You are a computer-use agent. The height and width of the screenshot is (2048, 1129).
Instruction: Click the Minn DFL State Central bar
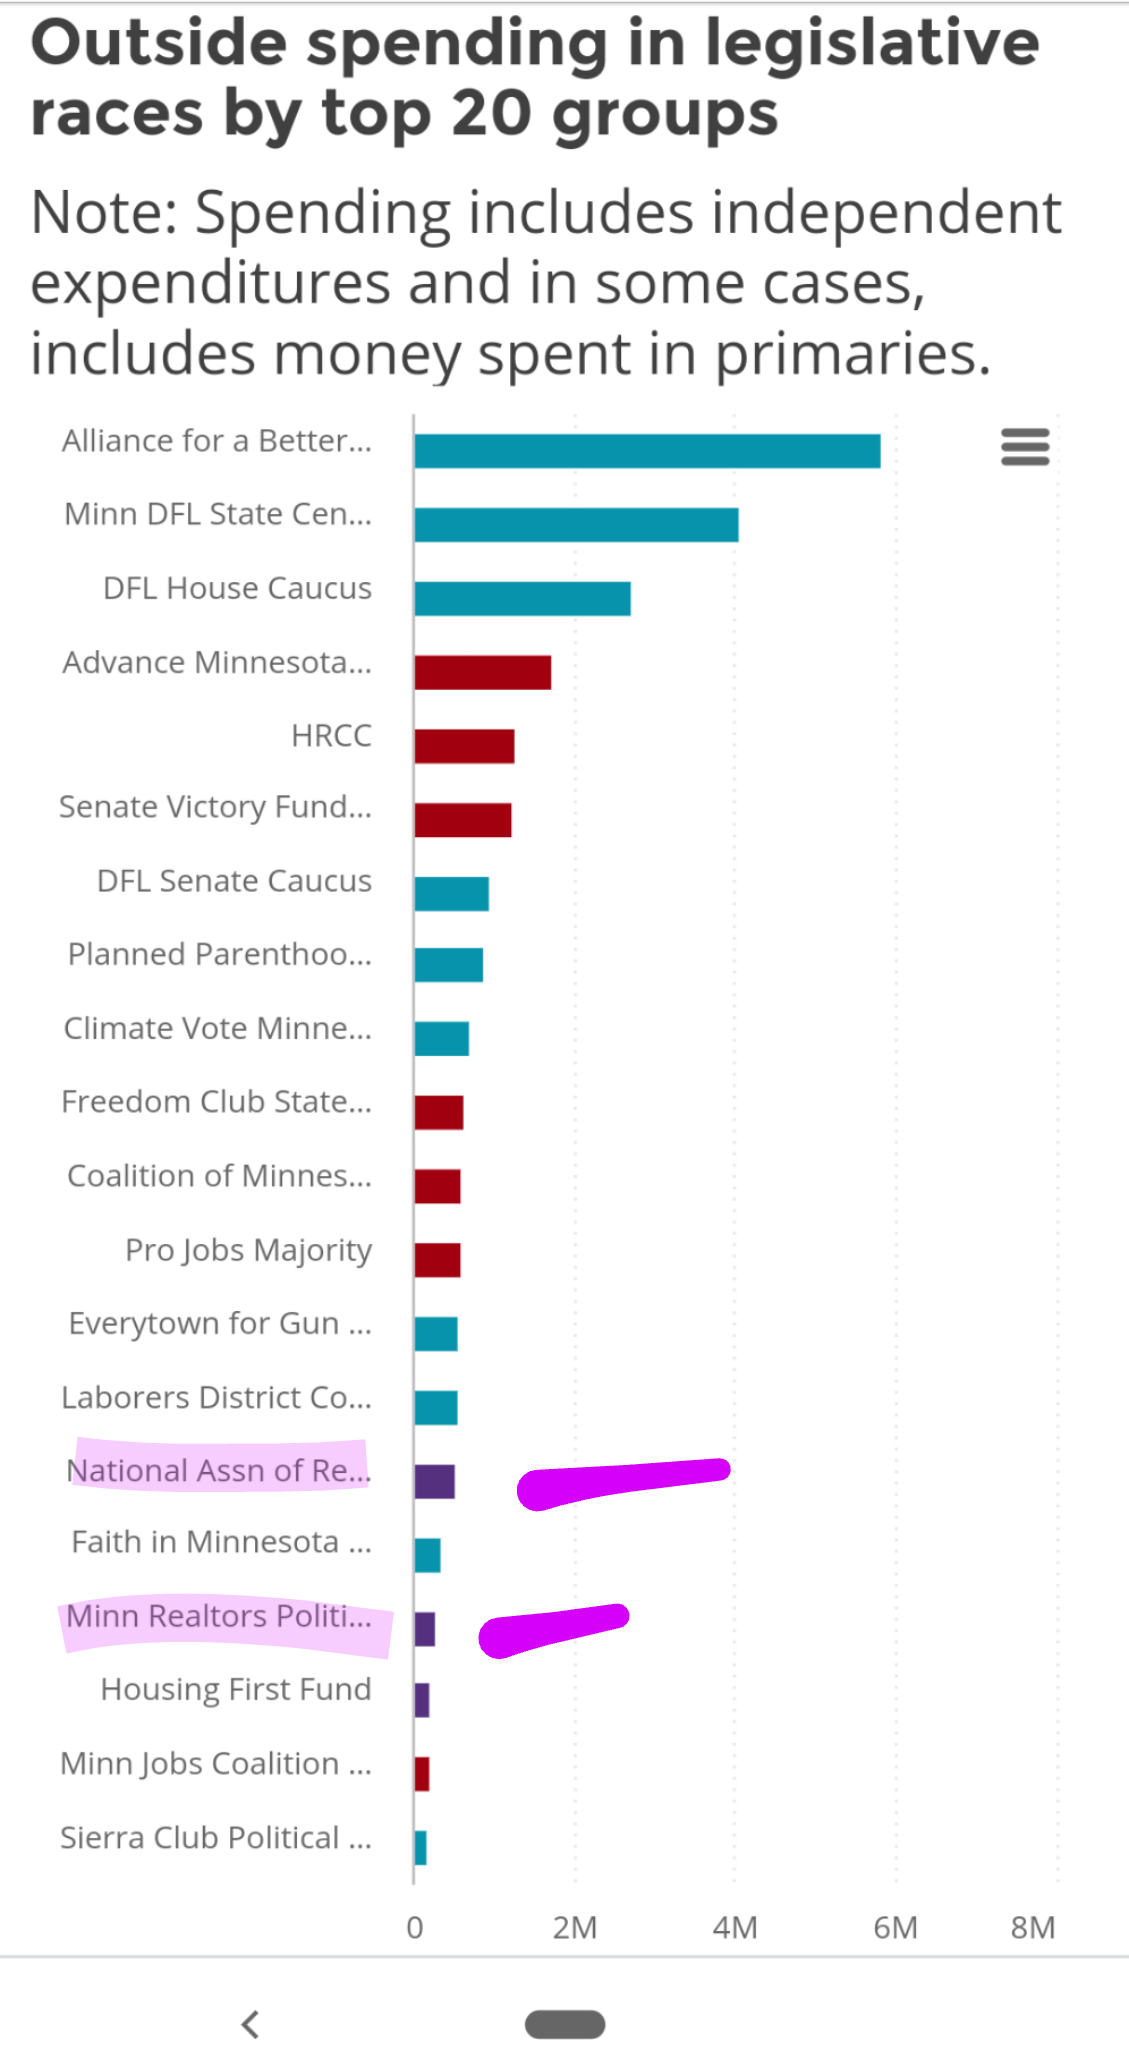tap(576, 525)
